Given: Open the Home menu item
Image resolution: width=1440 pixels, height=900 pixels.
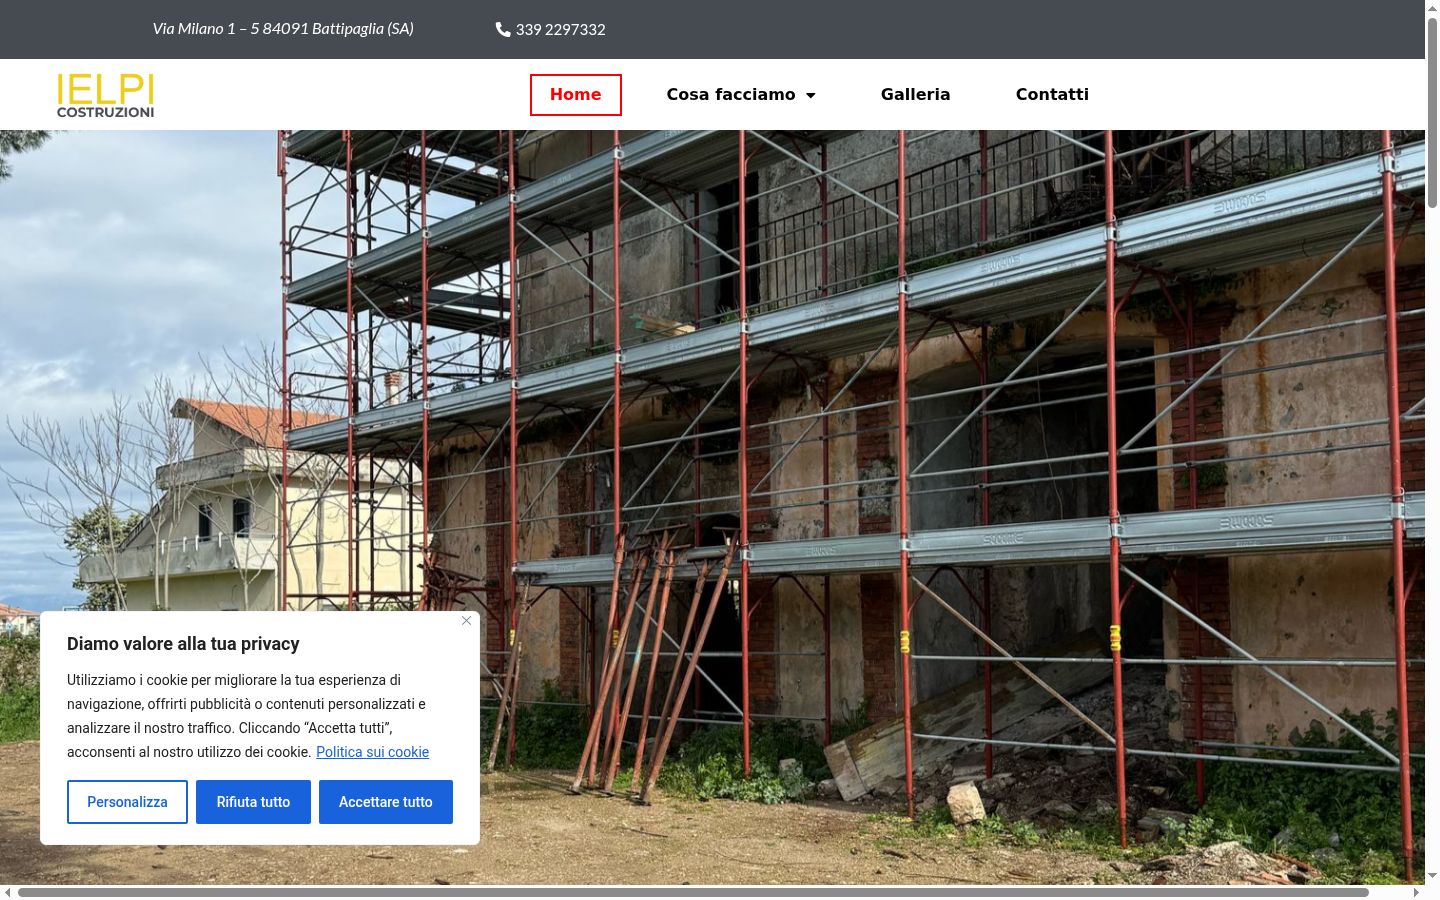Looking at the screenshot, I should pos(576,95).
